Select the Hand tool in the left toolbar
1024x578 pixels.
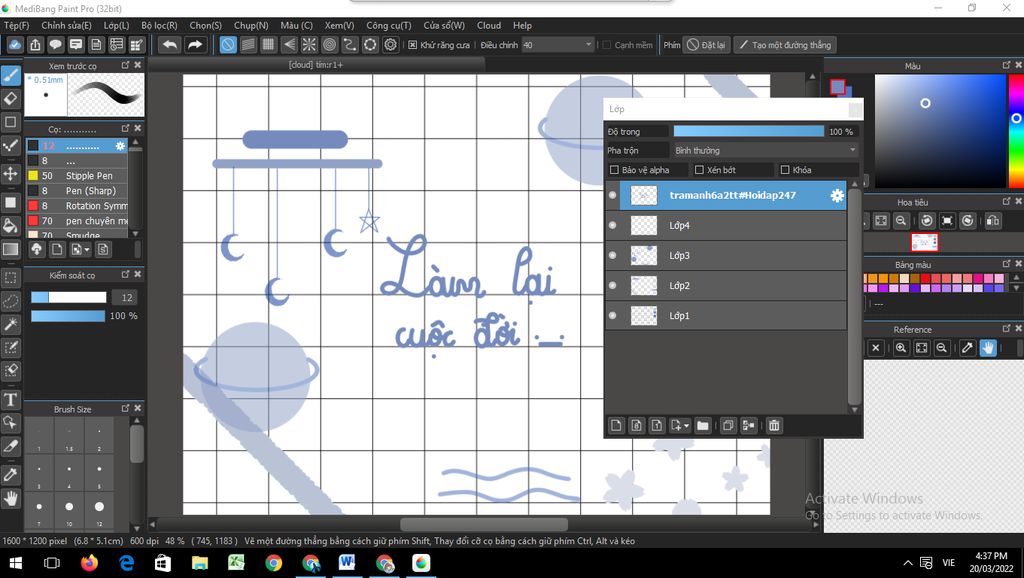click(x=10, y=498)
